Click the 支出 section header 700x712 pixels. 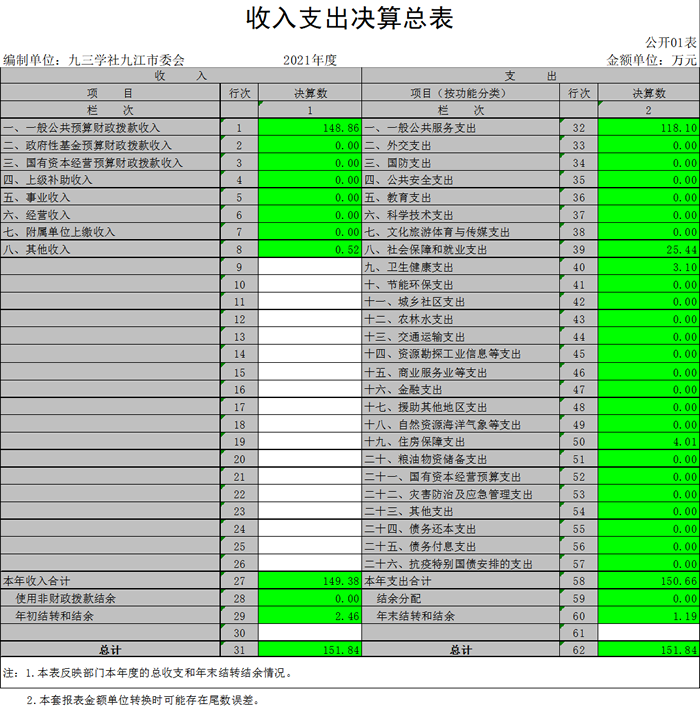click(x=530, y=76)
